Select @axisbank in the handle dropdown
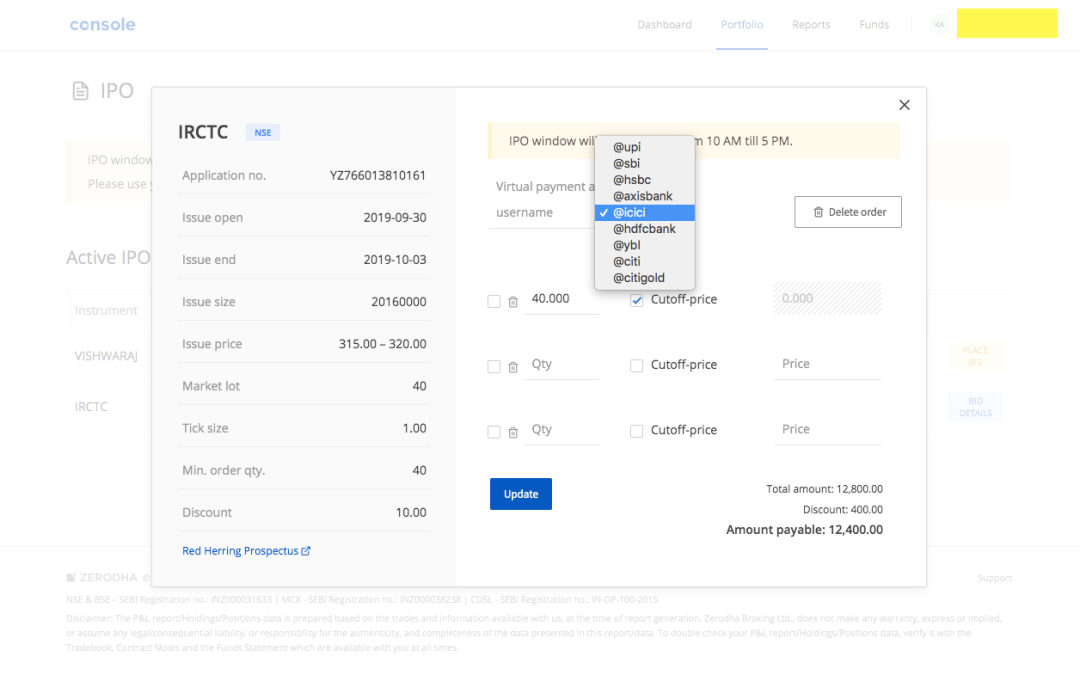This screenshot has height=675, width=1080. (x=645, y=196)
